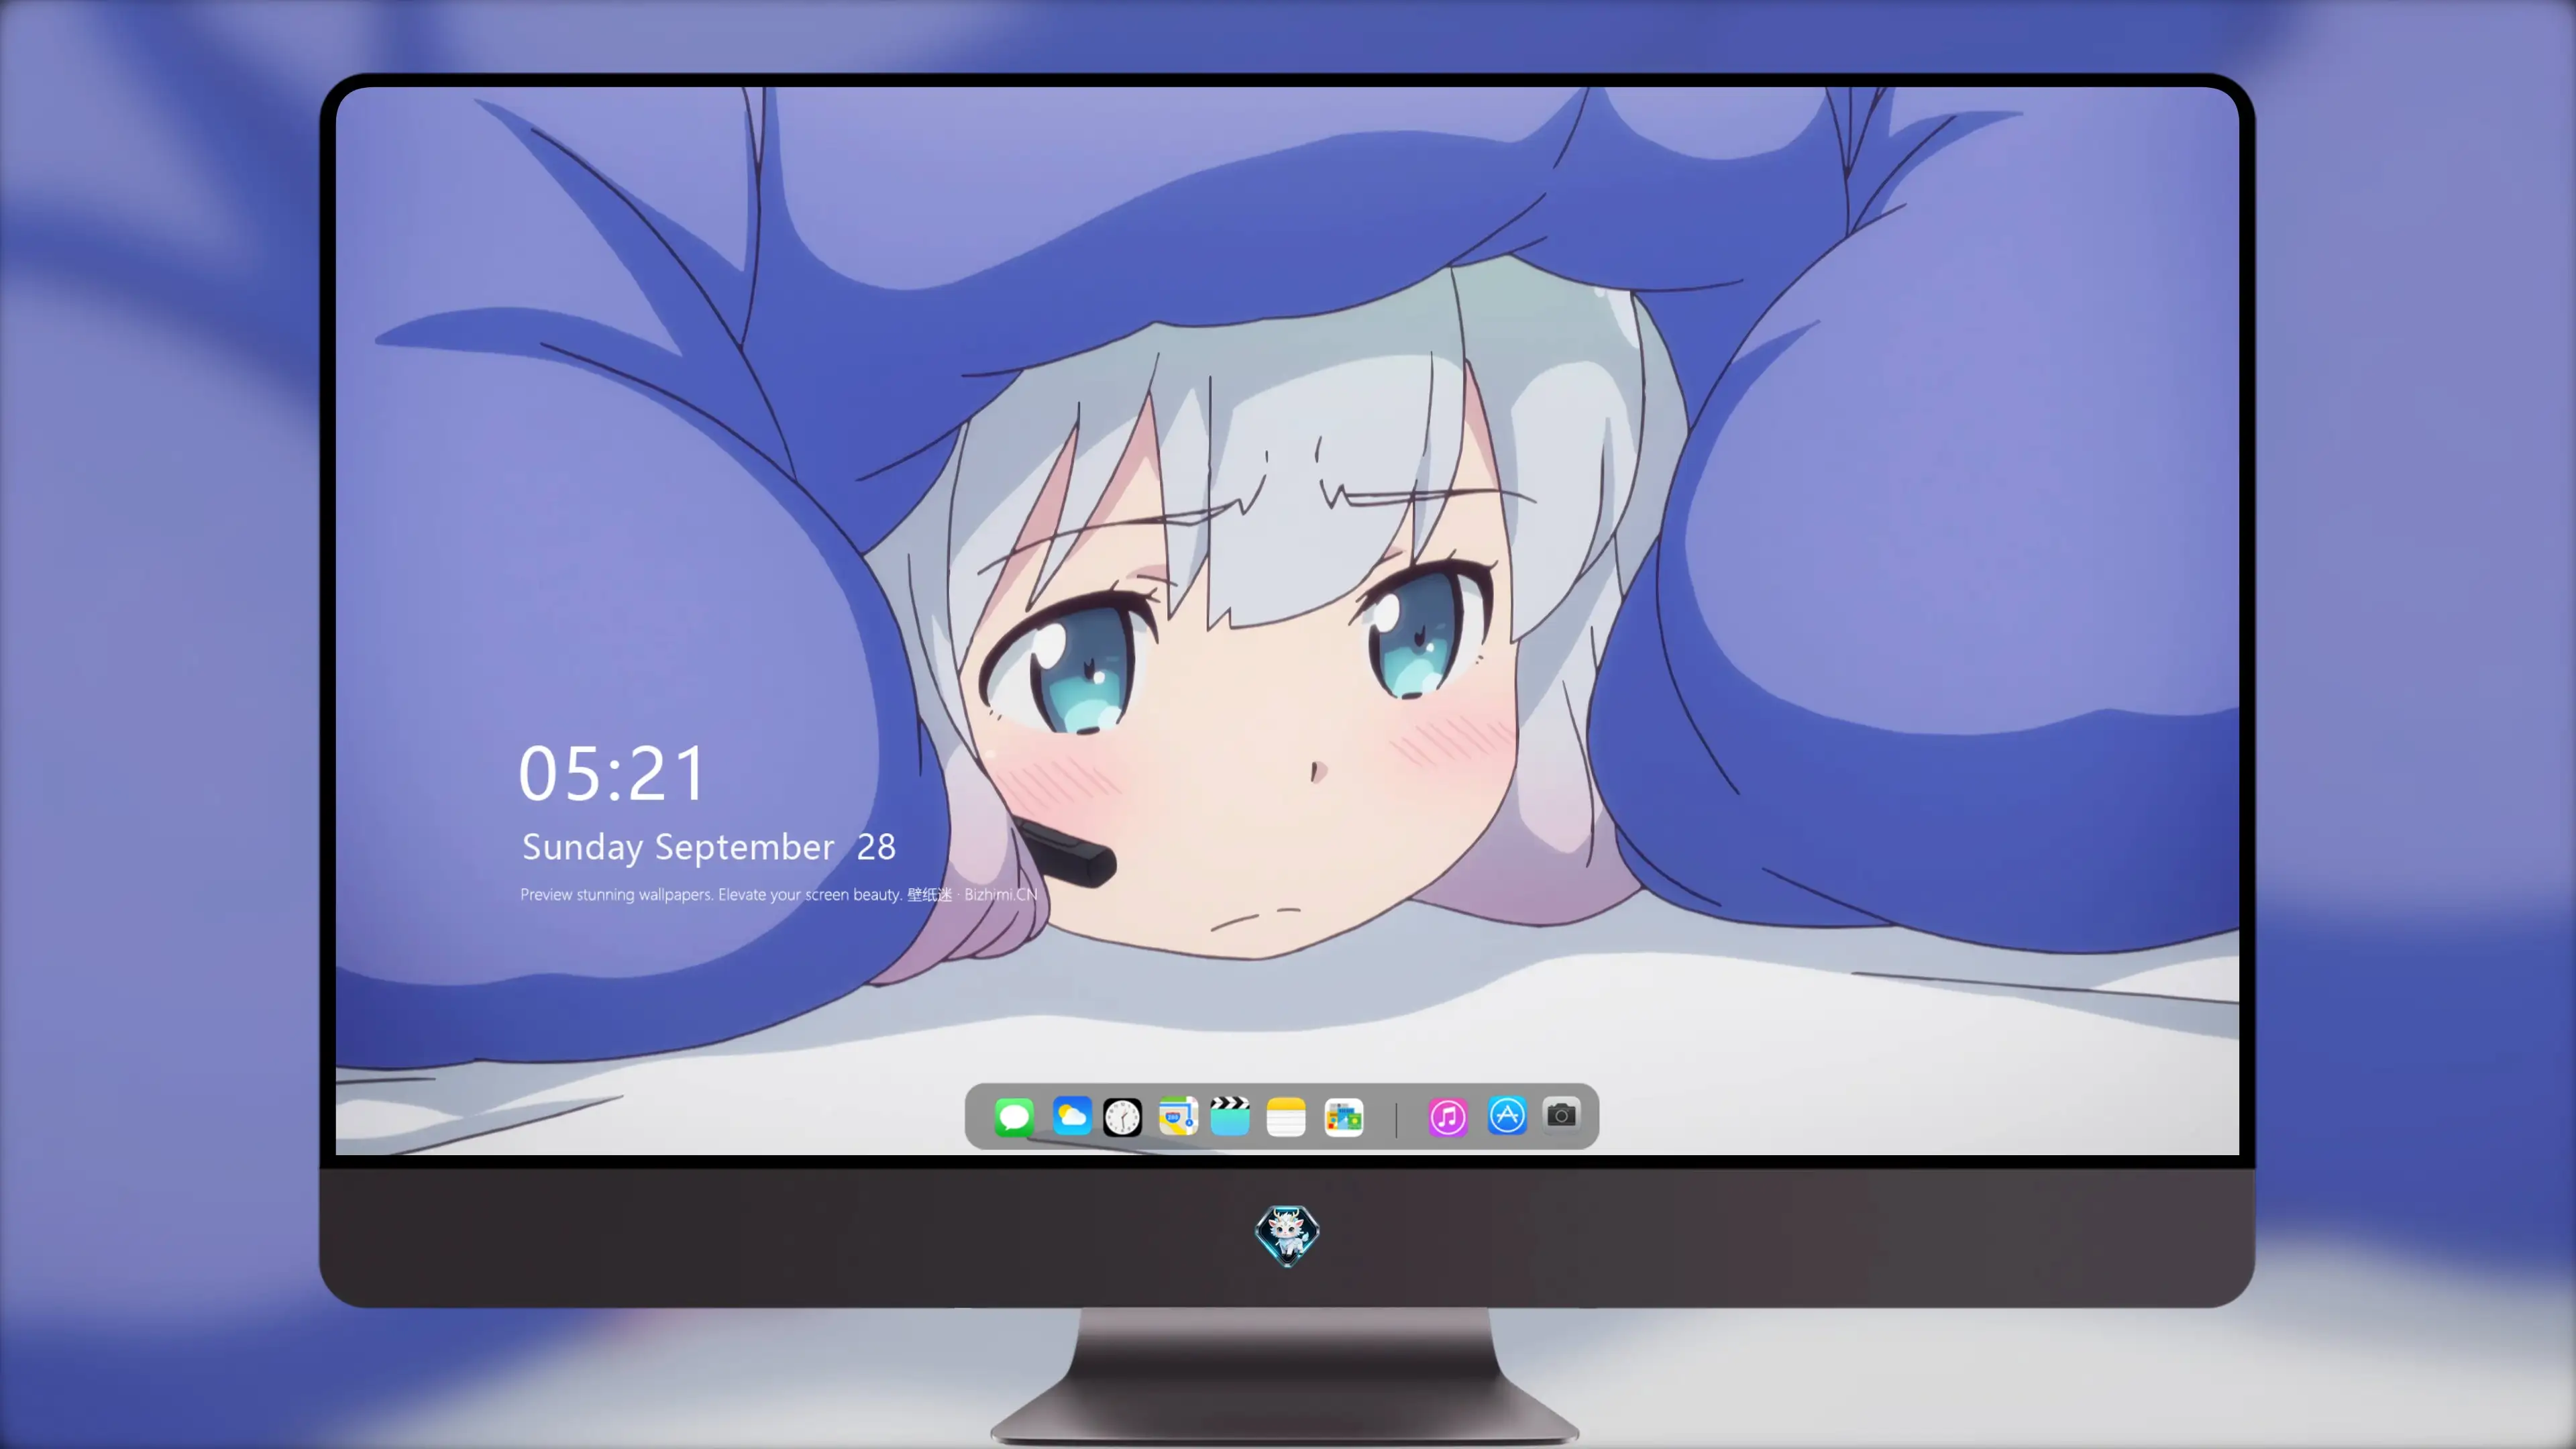Open the Messages app in the dock
The image size is (2576, 1449).
1013,1116
